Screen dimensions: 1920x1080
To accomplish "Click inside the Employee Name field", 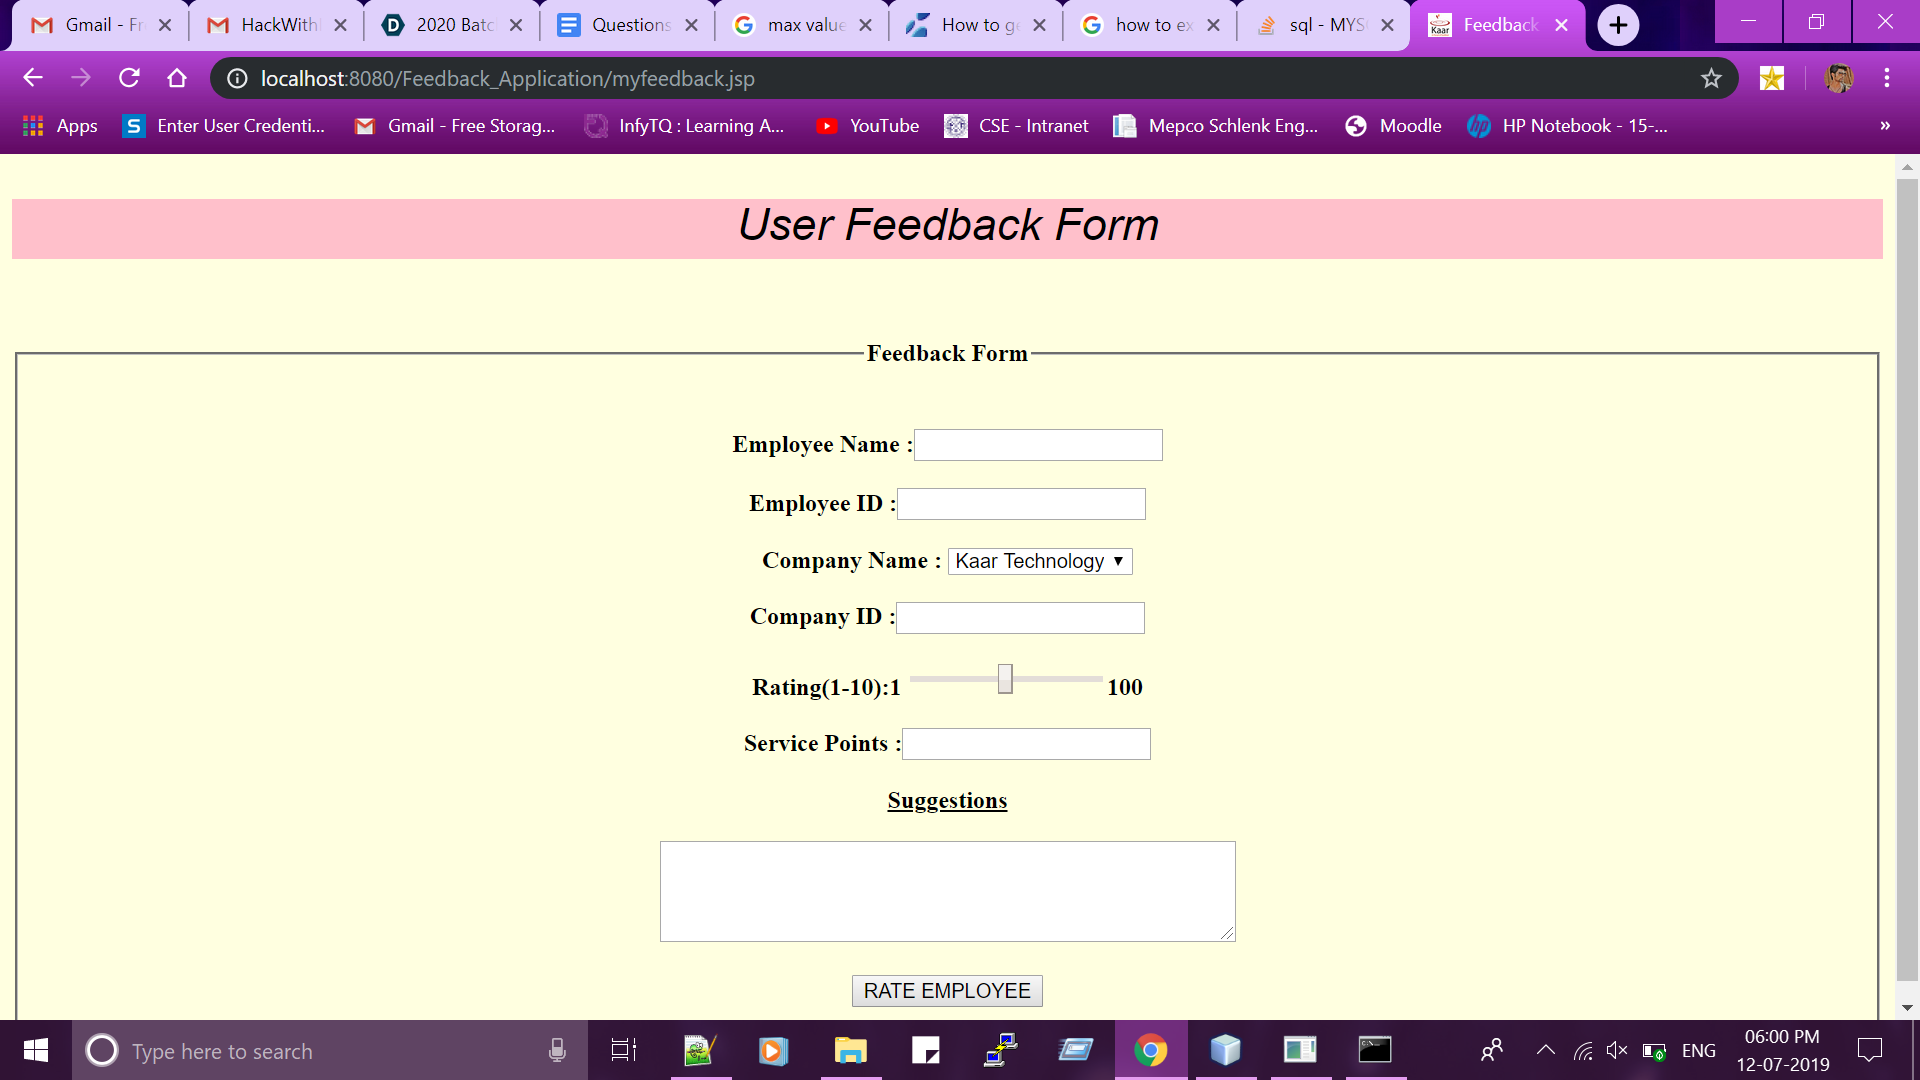I will click(x=1037, y=444).
